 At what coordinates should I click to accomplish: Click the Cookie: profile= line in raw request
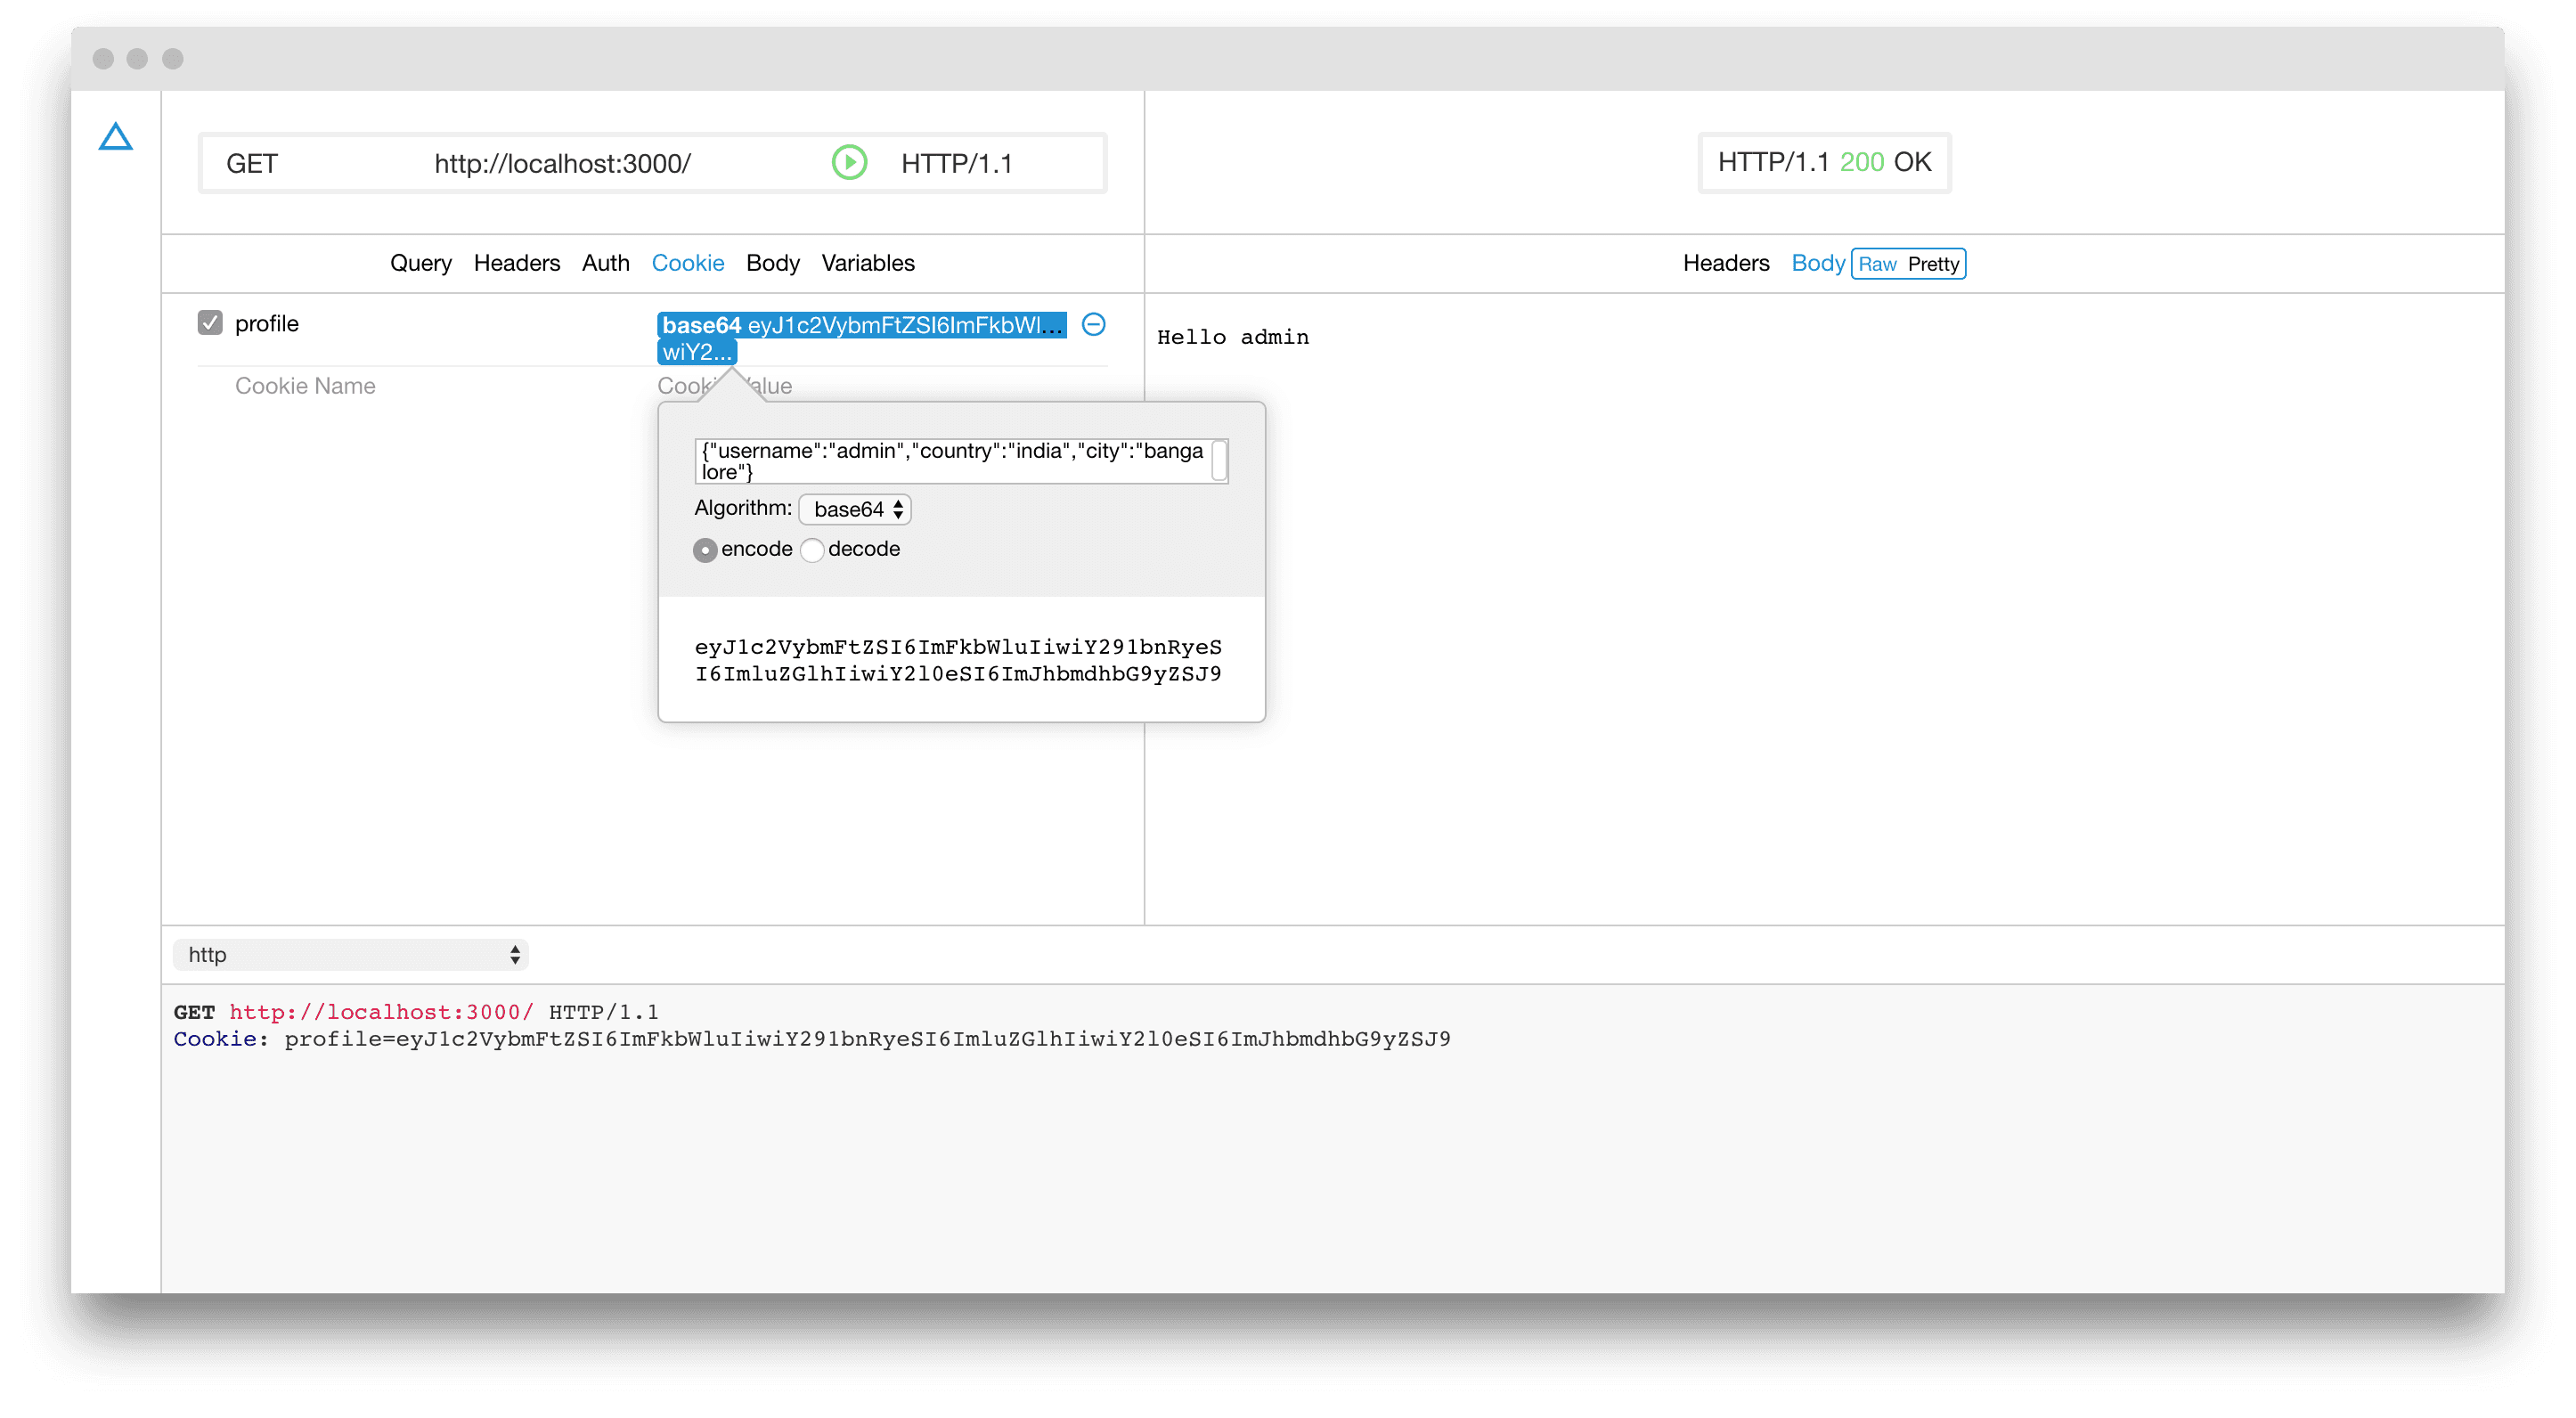click(x=811, y=1039)
